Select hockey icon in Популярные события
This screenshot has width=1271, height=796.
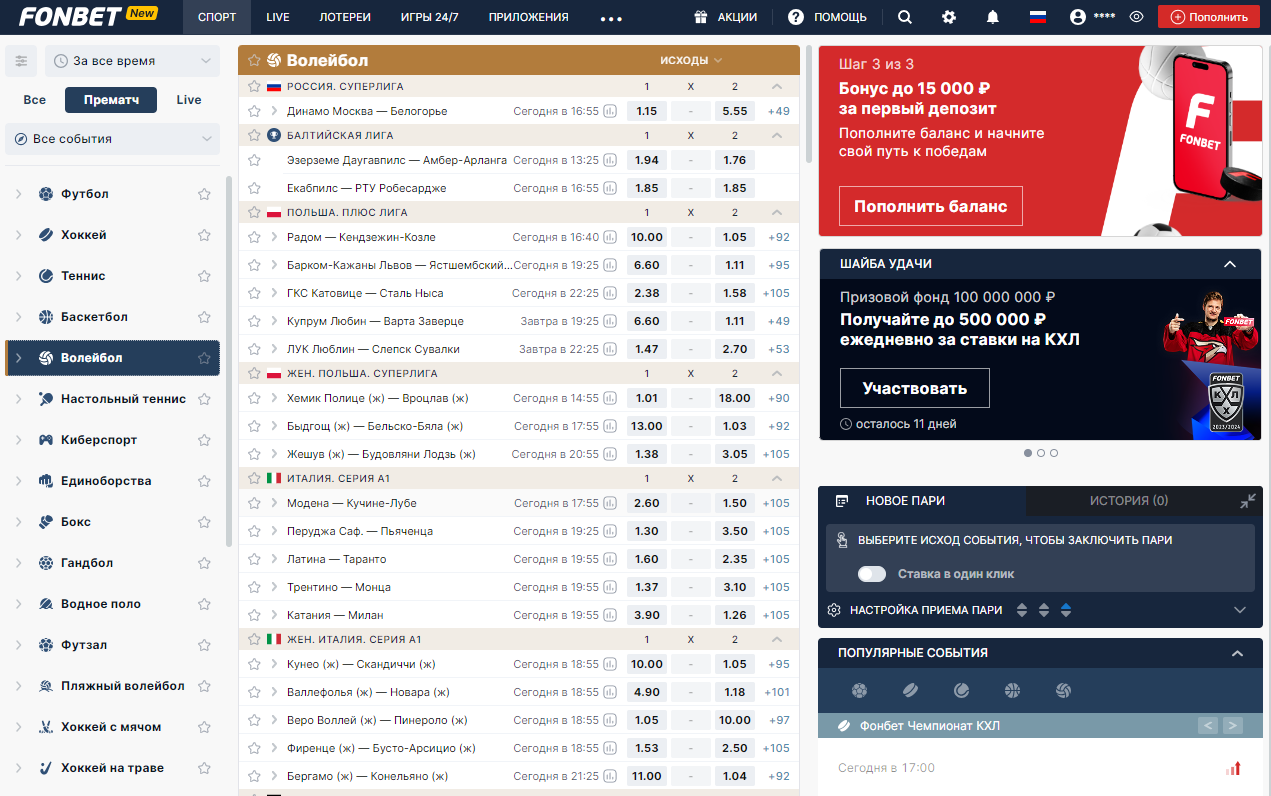point(910,690)
